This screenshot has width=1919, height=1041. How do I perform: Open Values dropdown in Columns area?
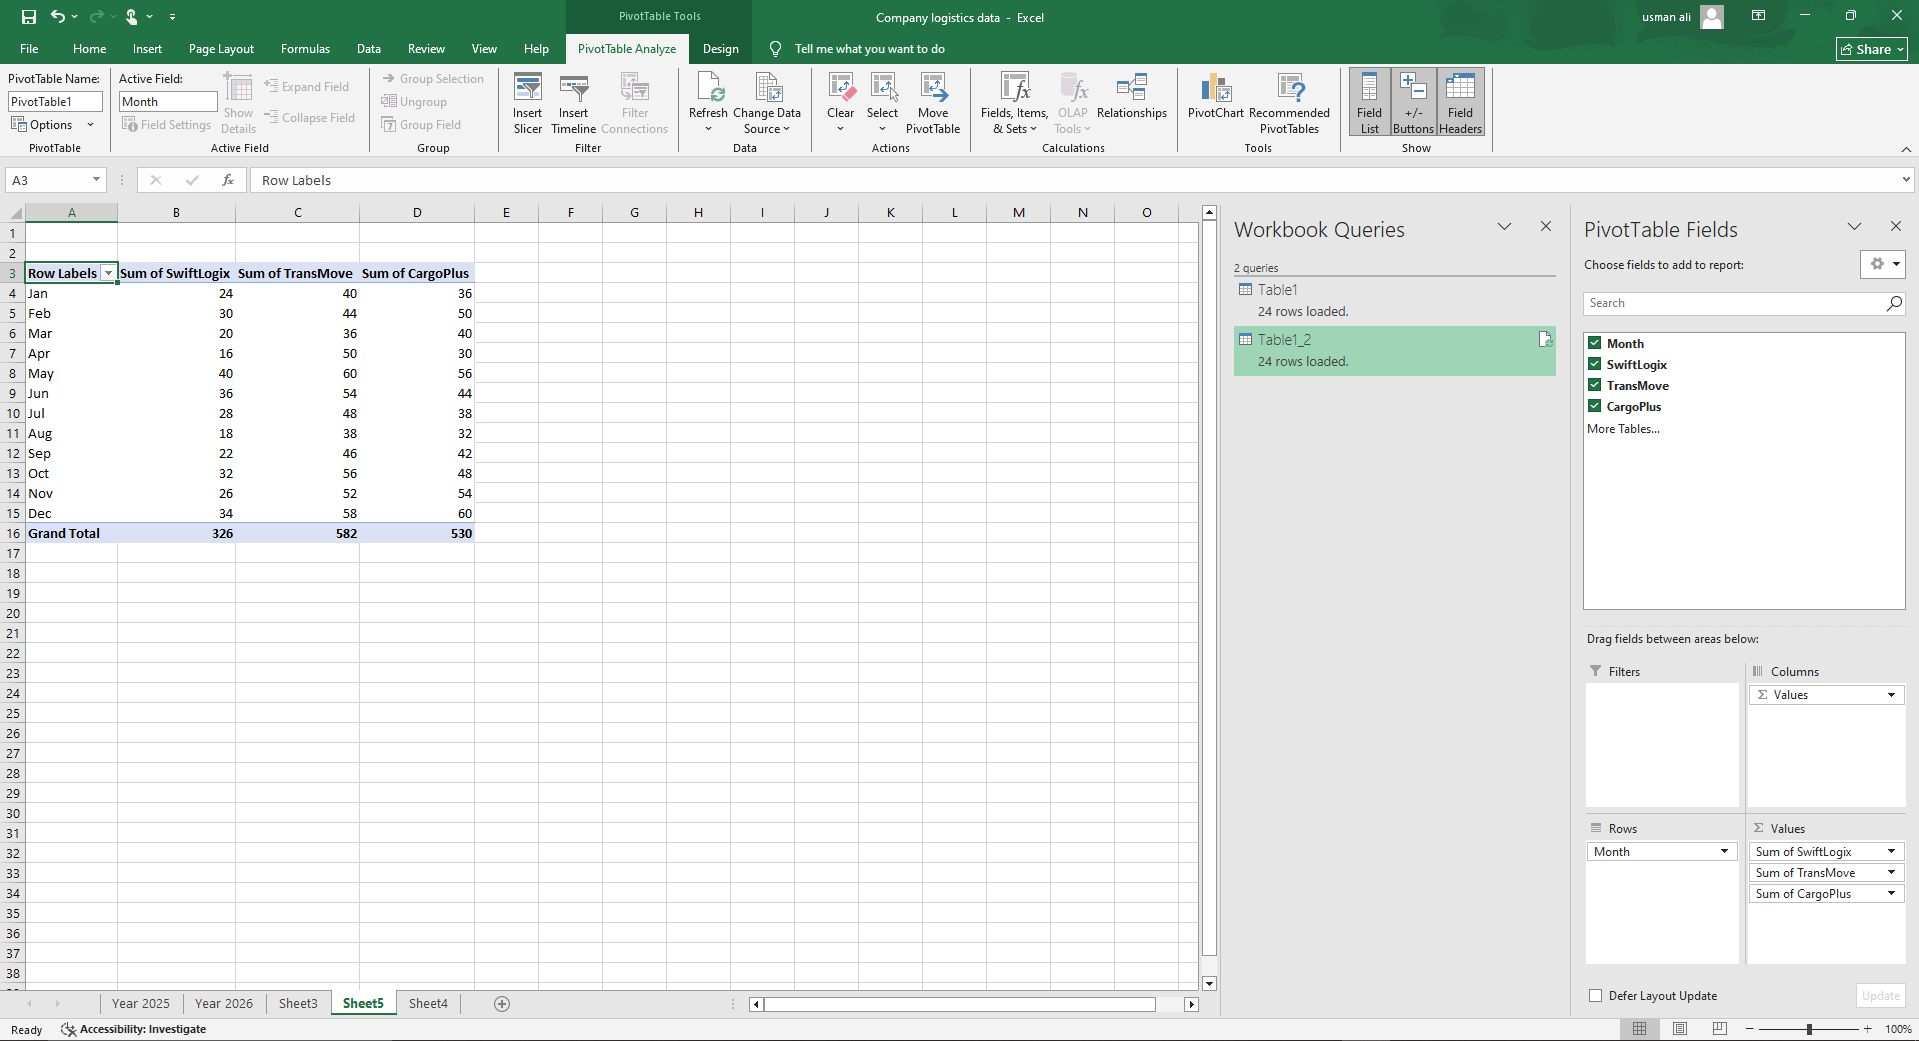tap(1891, 695)
